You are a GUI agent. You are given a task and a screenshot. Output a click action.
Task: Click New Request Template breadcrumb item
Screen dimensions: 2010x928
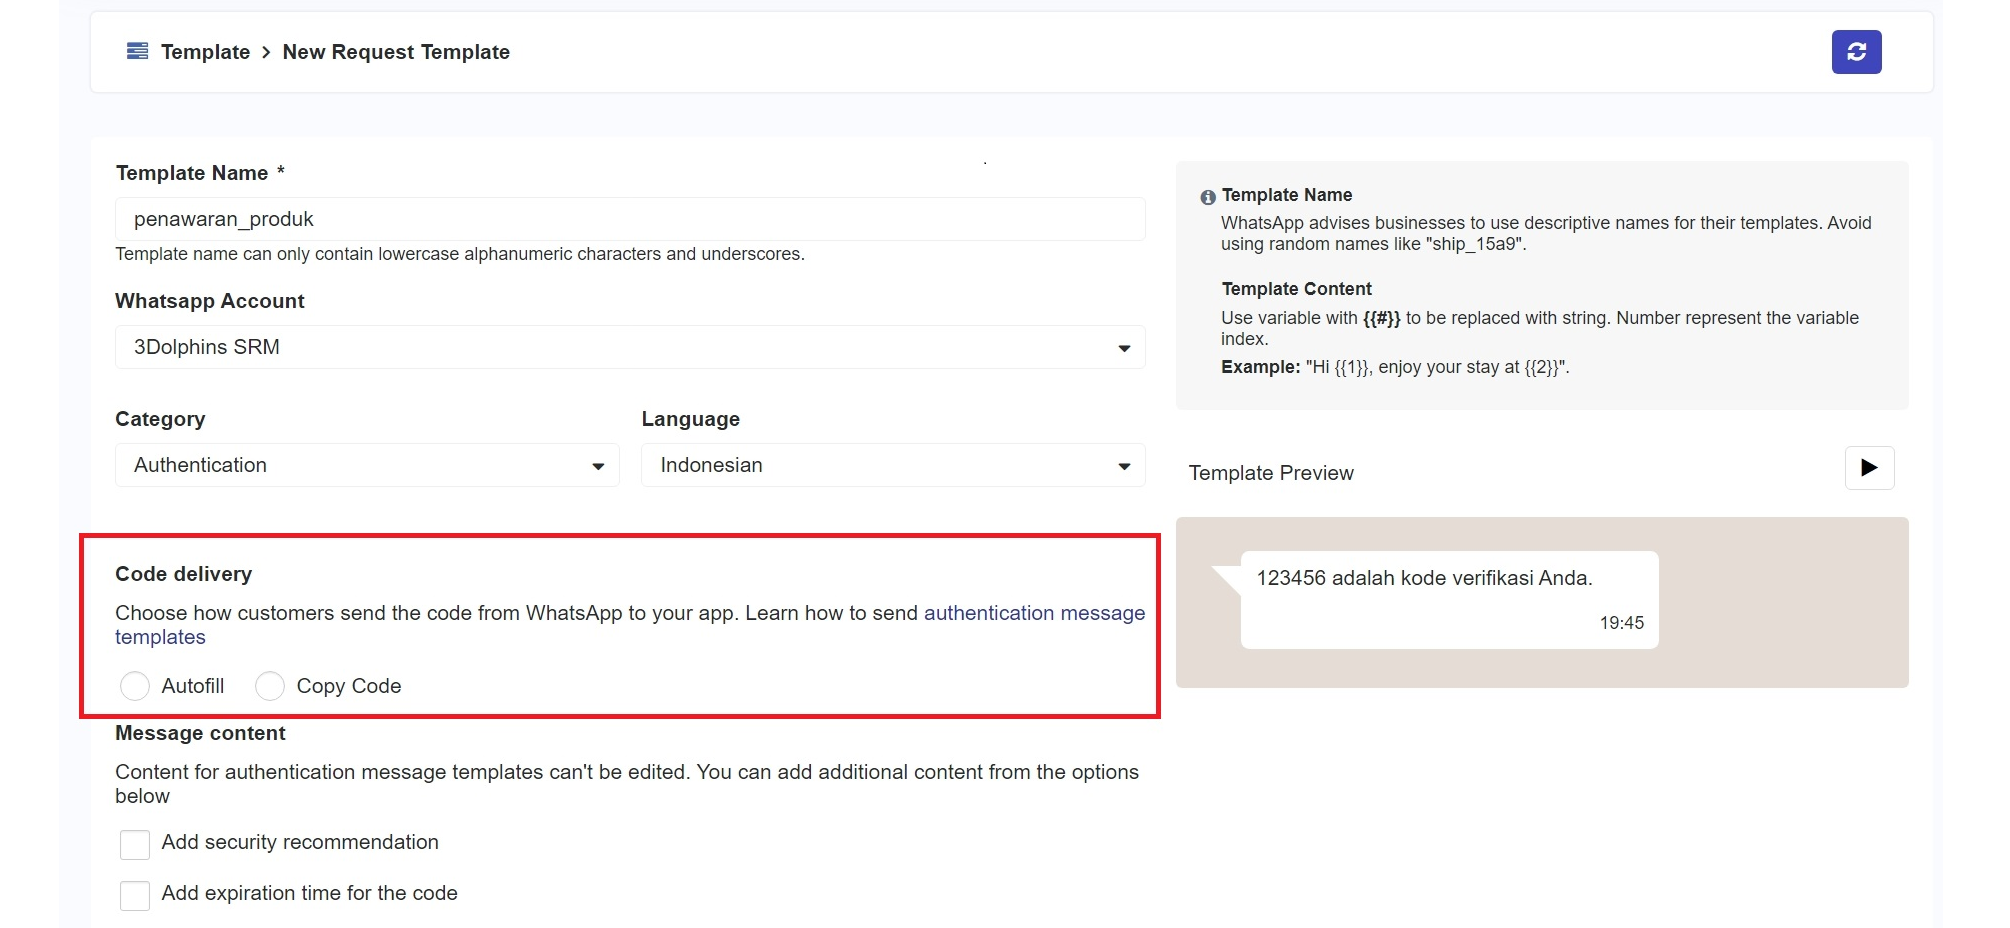tap(396, 52)
